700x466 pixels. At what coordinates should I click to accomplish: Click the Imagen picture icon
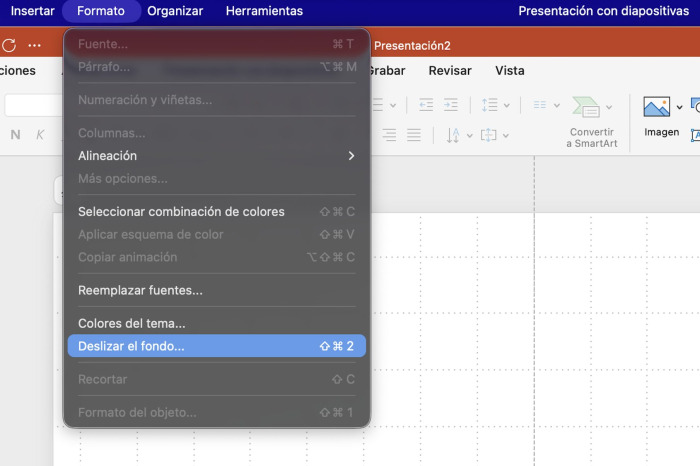click(656, 107)
